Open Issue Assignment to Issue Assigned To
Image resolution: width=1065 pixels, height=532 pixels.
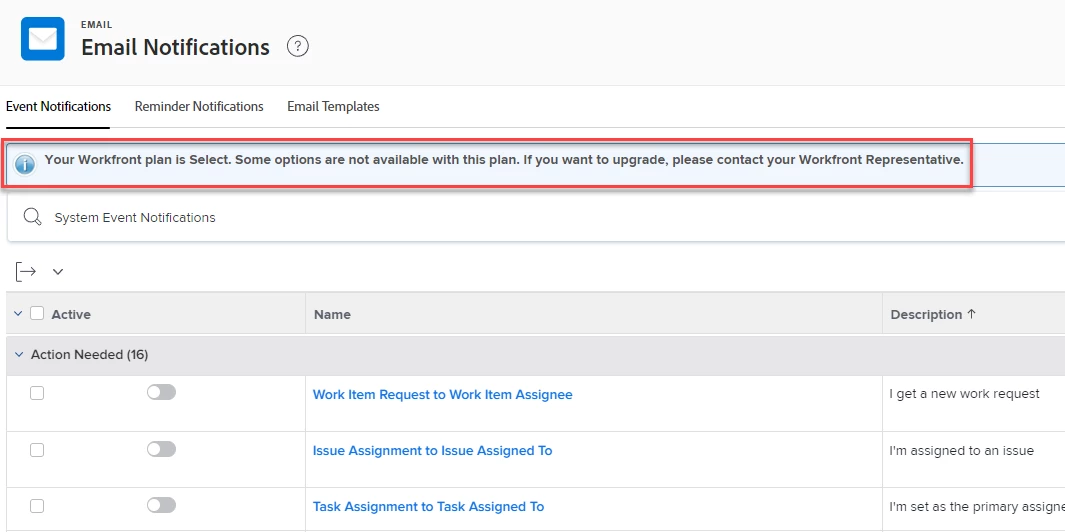433,450
